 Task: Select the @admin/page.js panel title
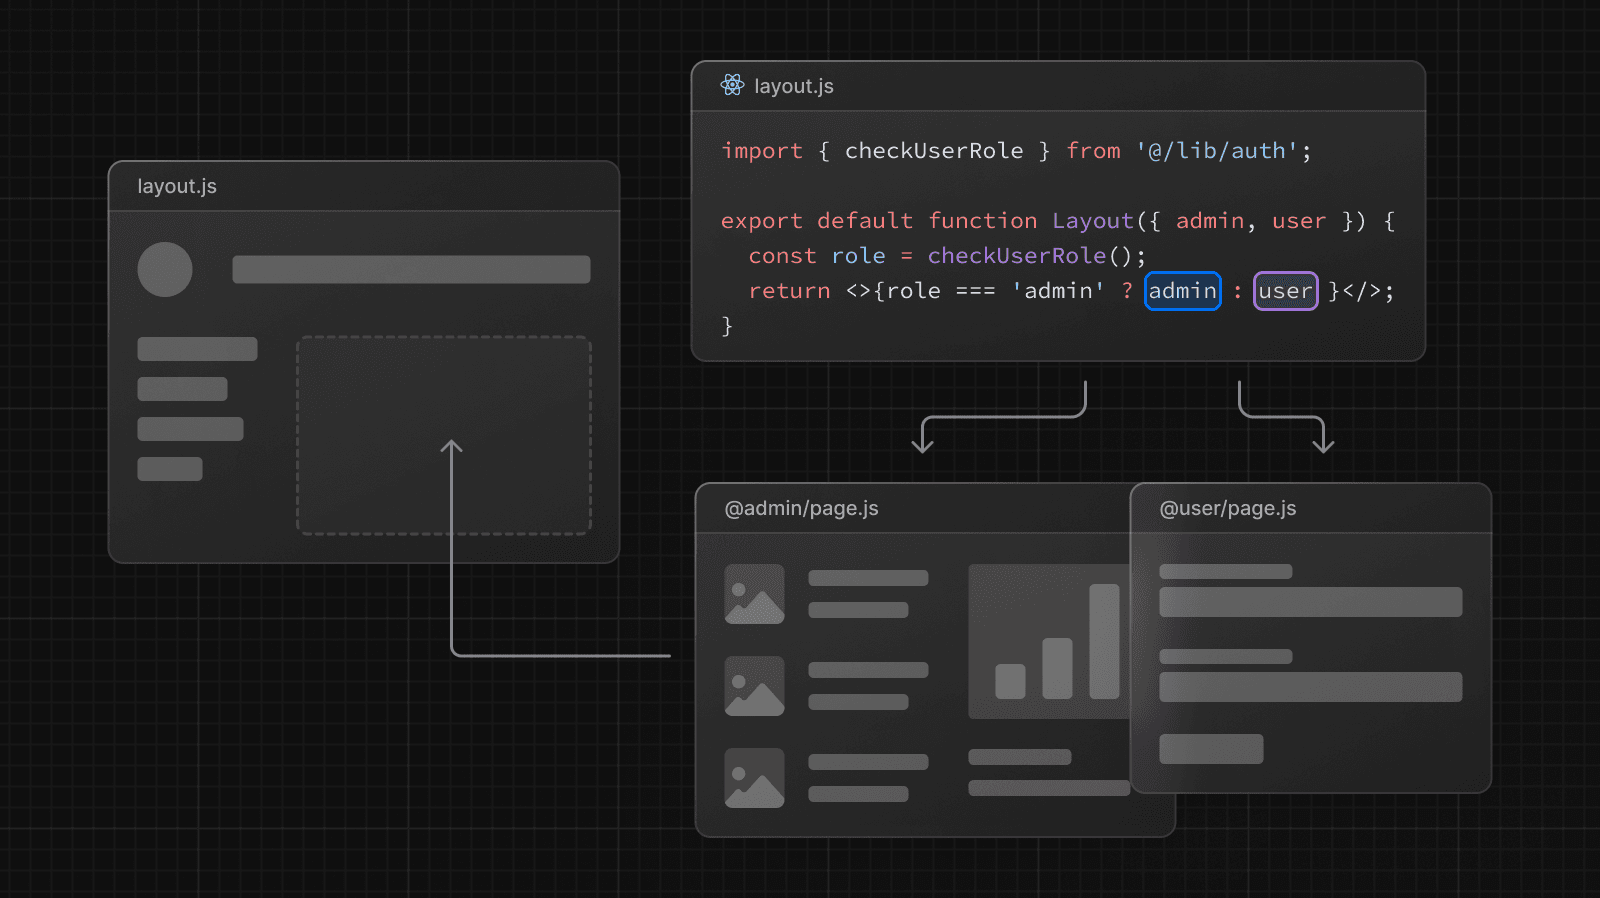(x=801, y=508)
